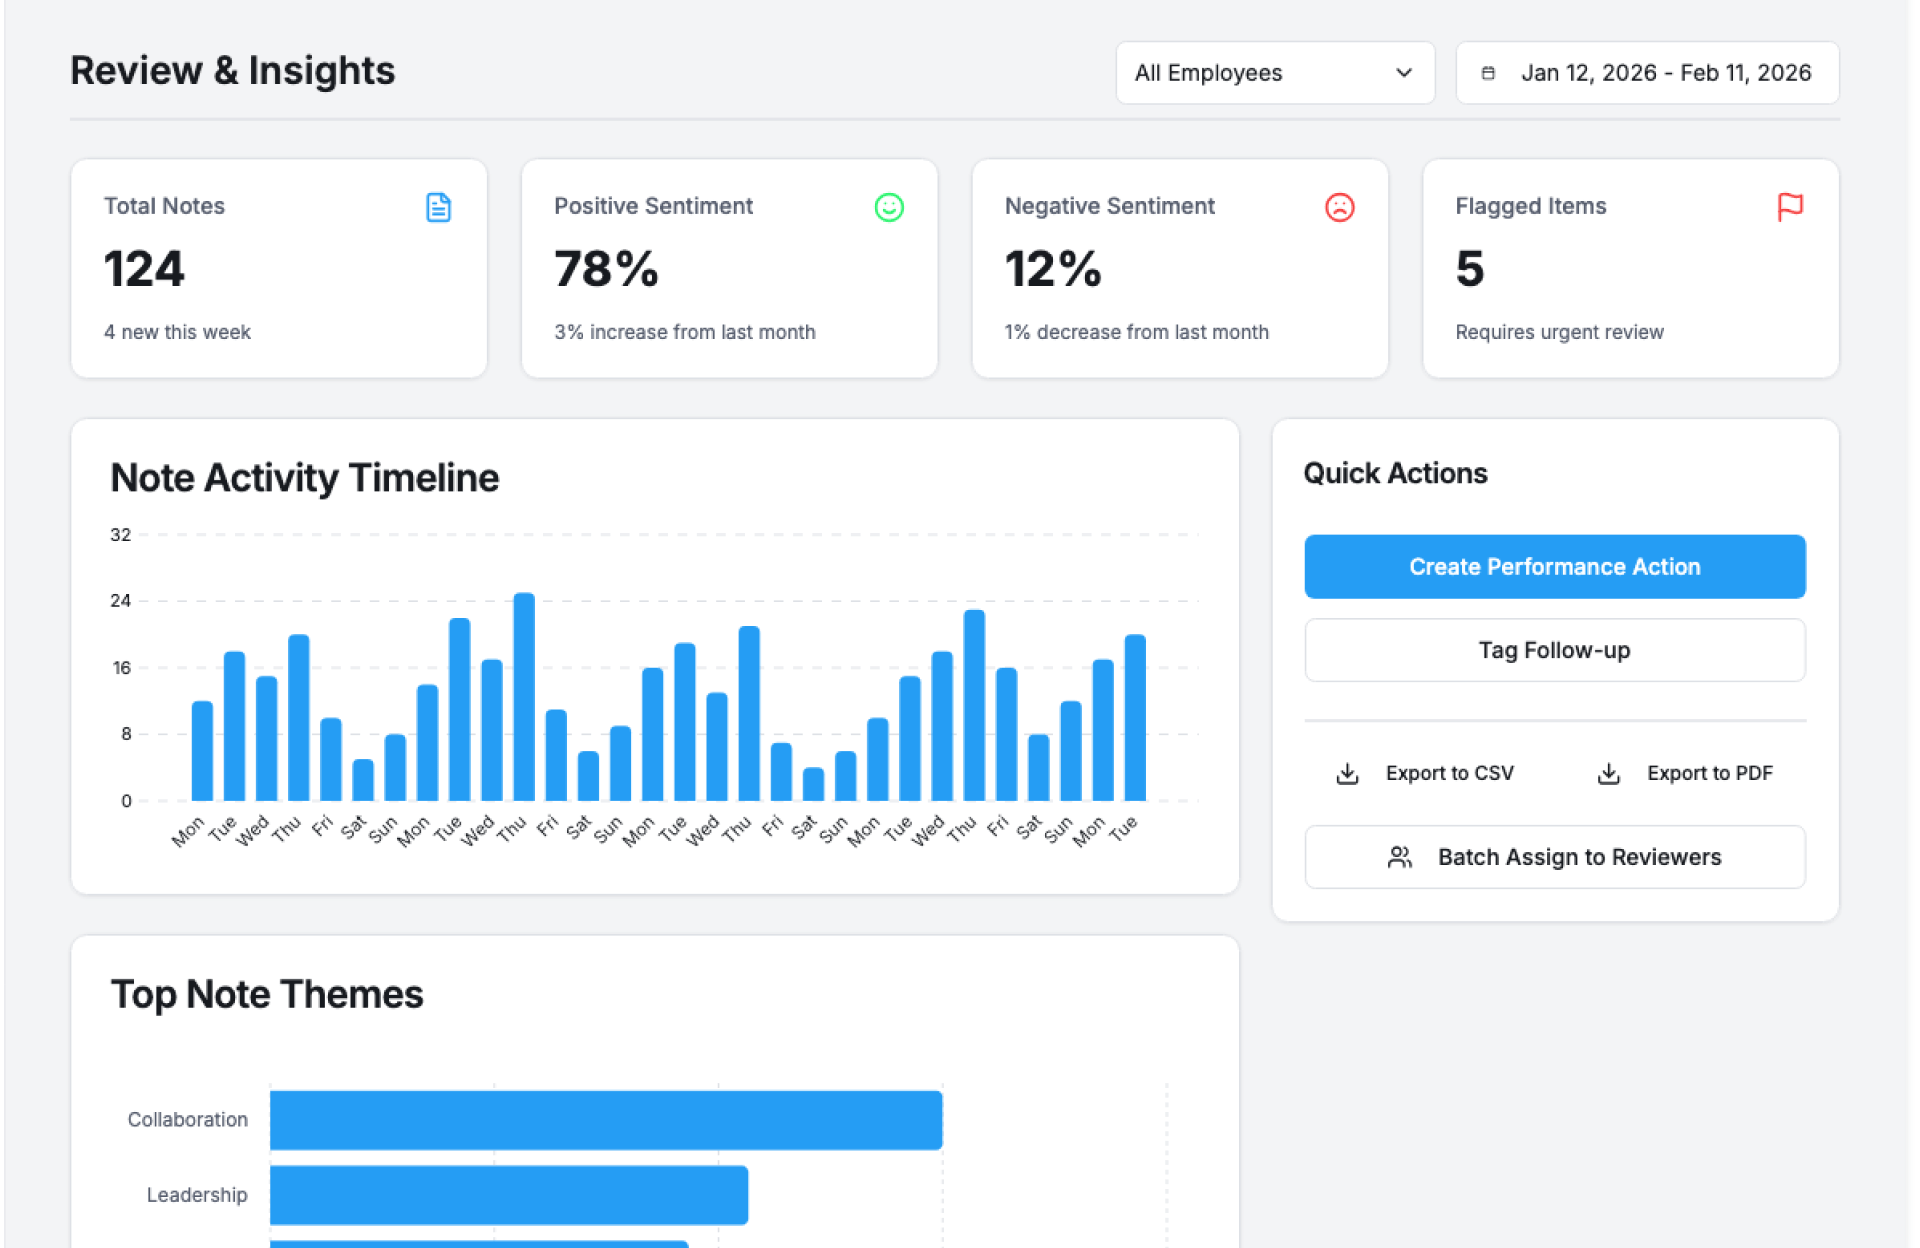1920x1248 pixels.
Task: Click the chevron arrow in employee filter
Action: [x=1403, y=73]
